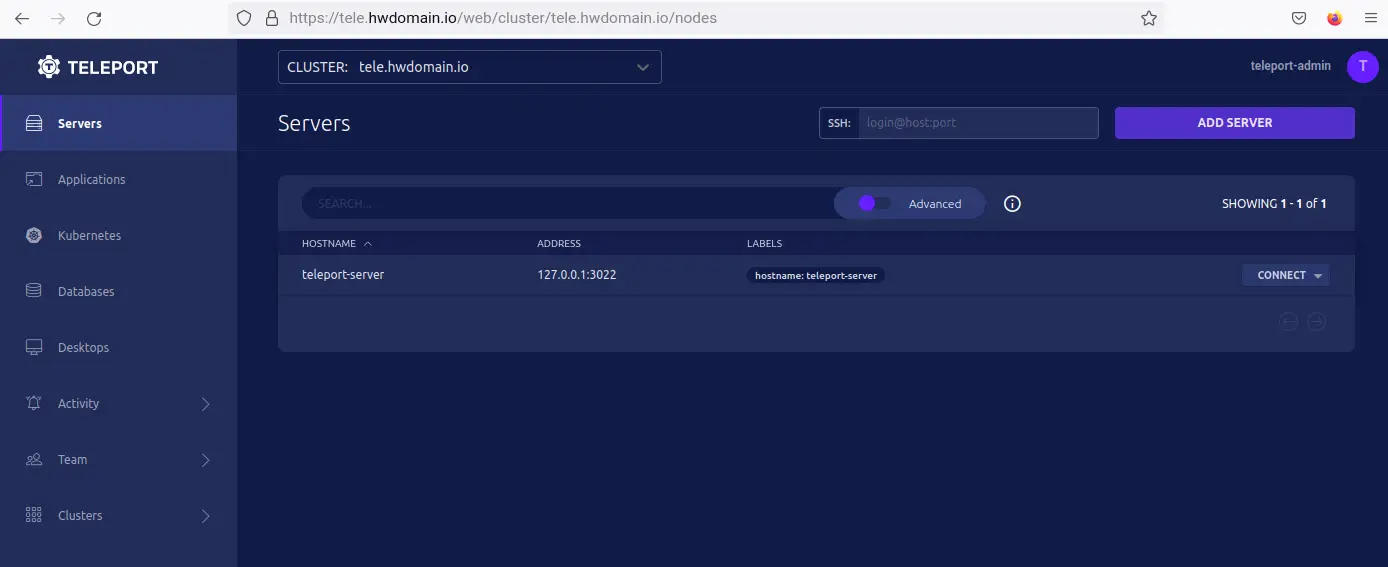Click the Teleport gear logo icon
The image size is (1388, 567).
49,67
